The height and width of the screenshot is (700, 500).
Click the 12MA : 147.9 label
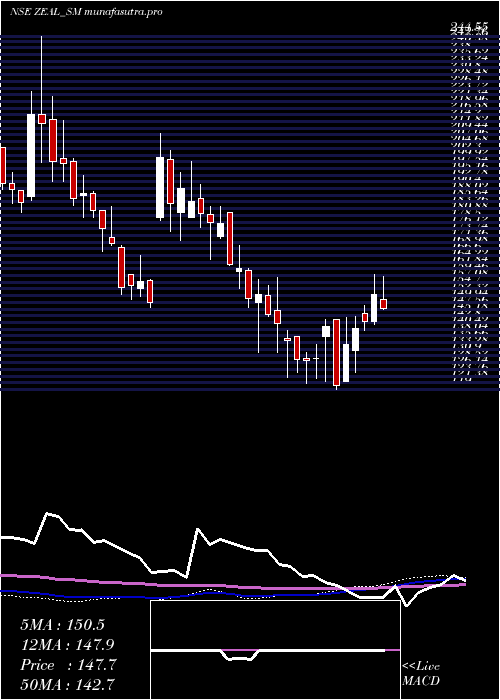coord(67,645)
